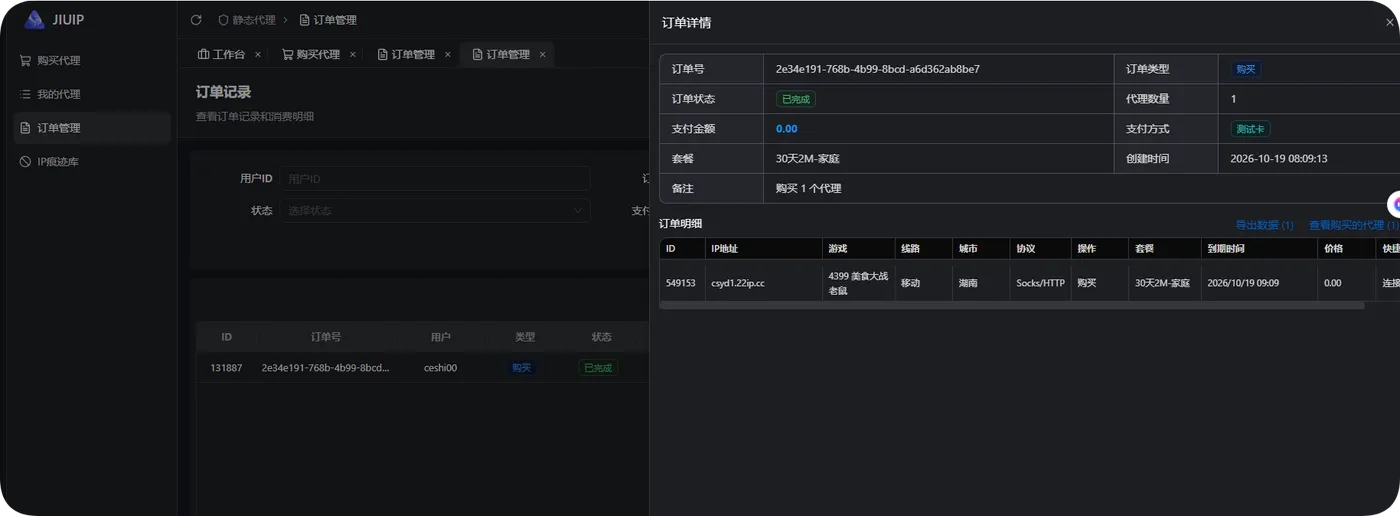Switch to the 购买代理 tab

(318, 55)
